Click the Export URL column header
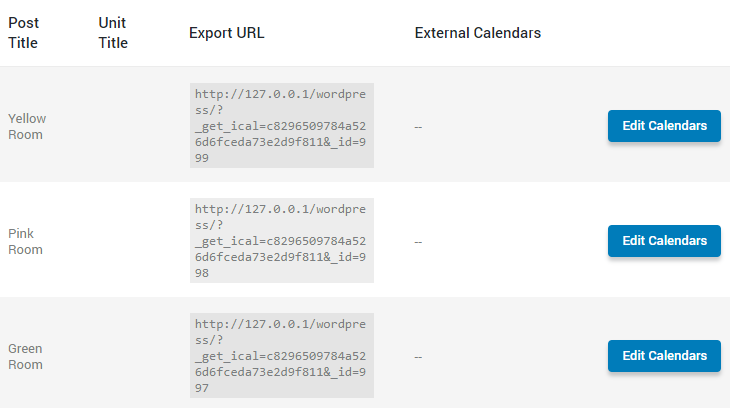 (226, 33)
